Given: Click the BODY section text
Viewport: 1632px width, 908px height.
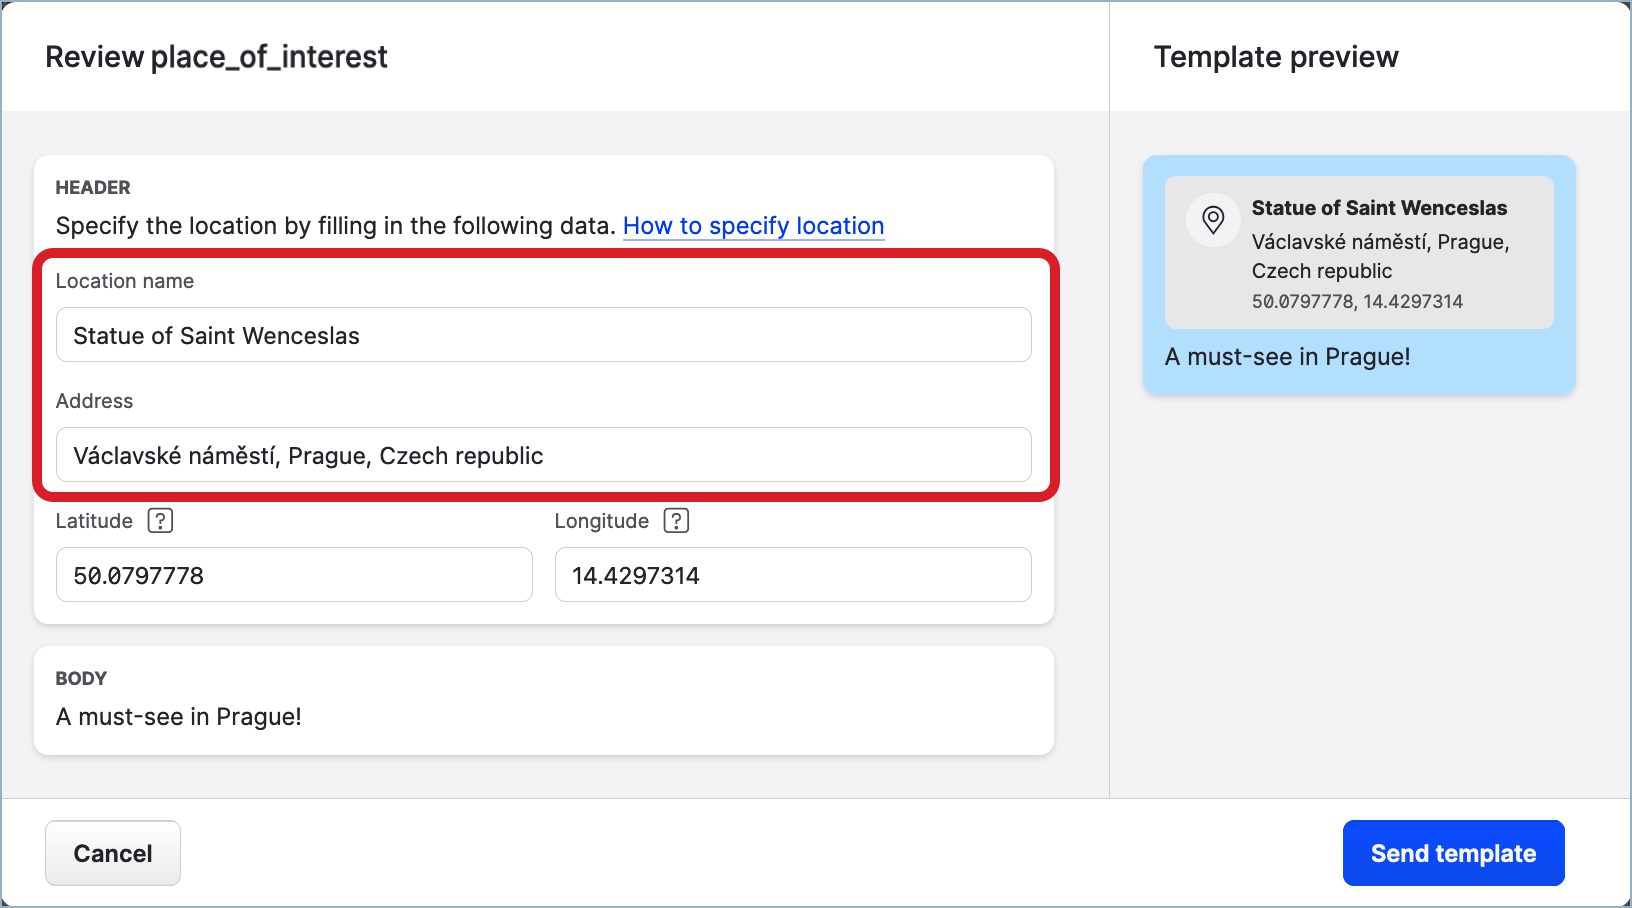Looking at the screenshot, I should coord(179,717).
